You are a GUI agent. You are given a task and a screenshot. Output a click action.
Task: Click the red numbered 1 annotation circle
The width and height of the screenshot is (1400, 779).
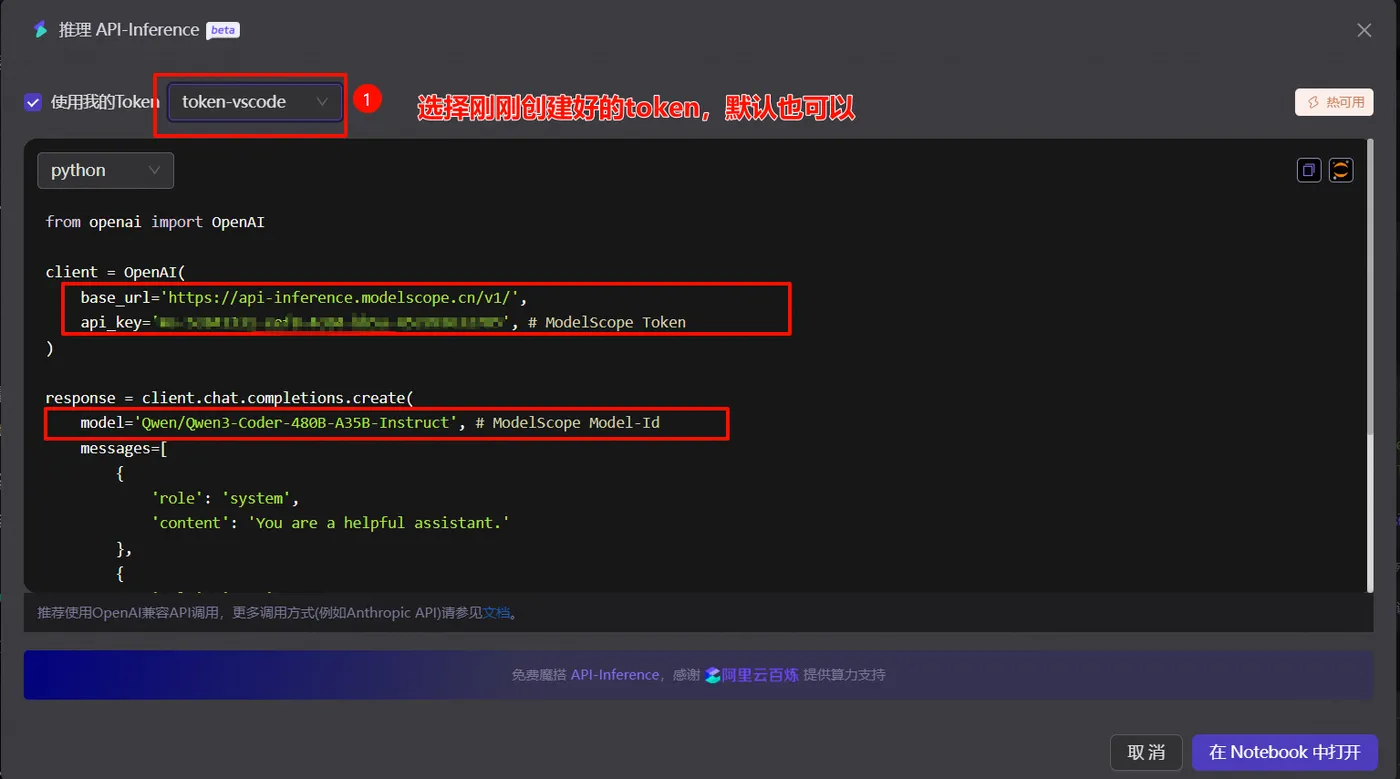(x=368, y=99)
